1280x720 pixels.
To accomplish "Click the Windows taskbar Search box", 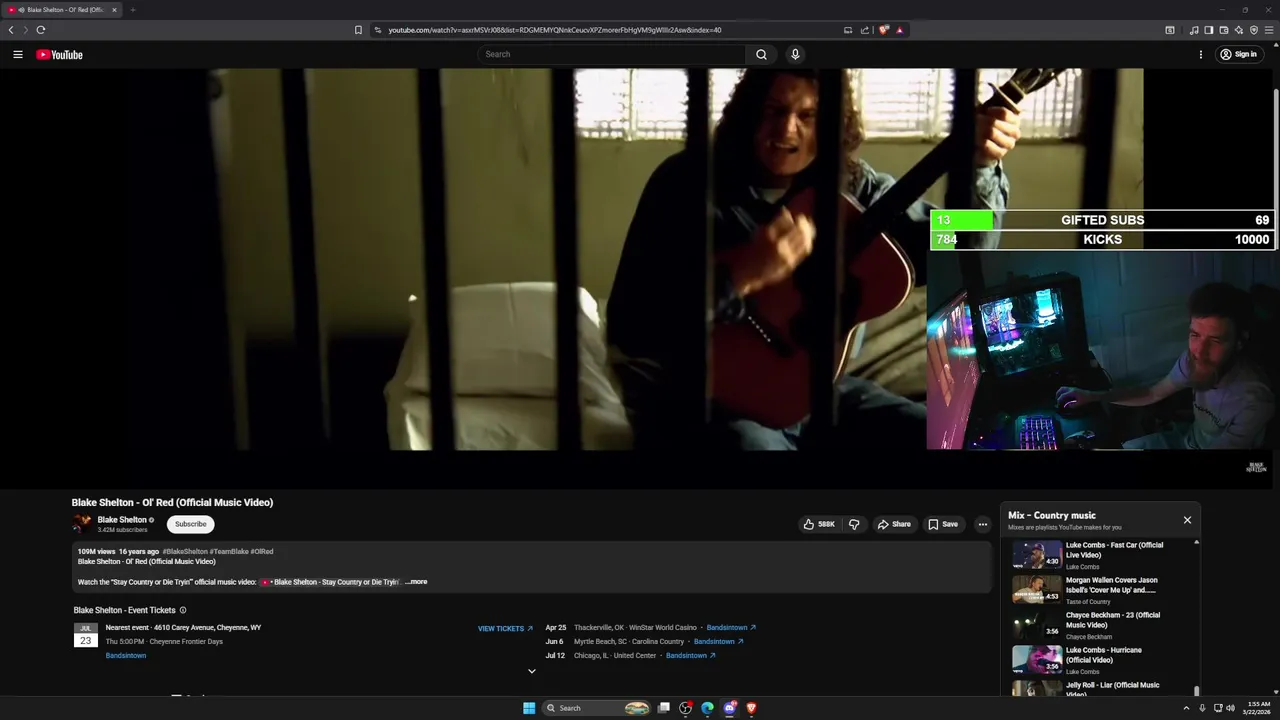I will point(598,708).
